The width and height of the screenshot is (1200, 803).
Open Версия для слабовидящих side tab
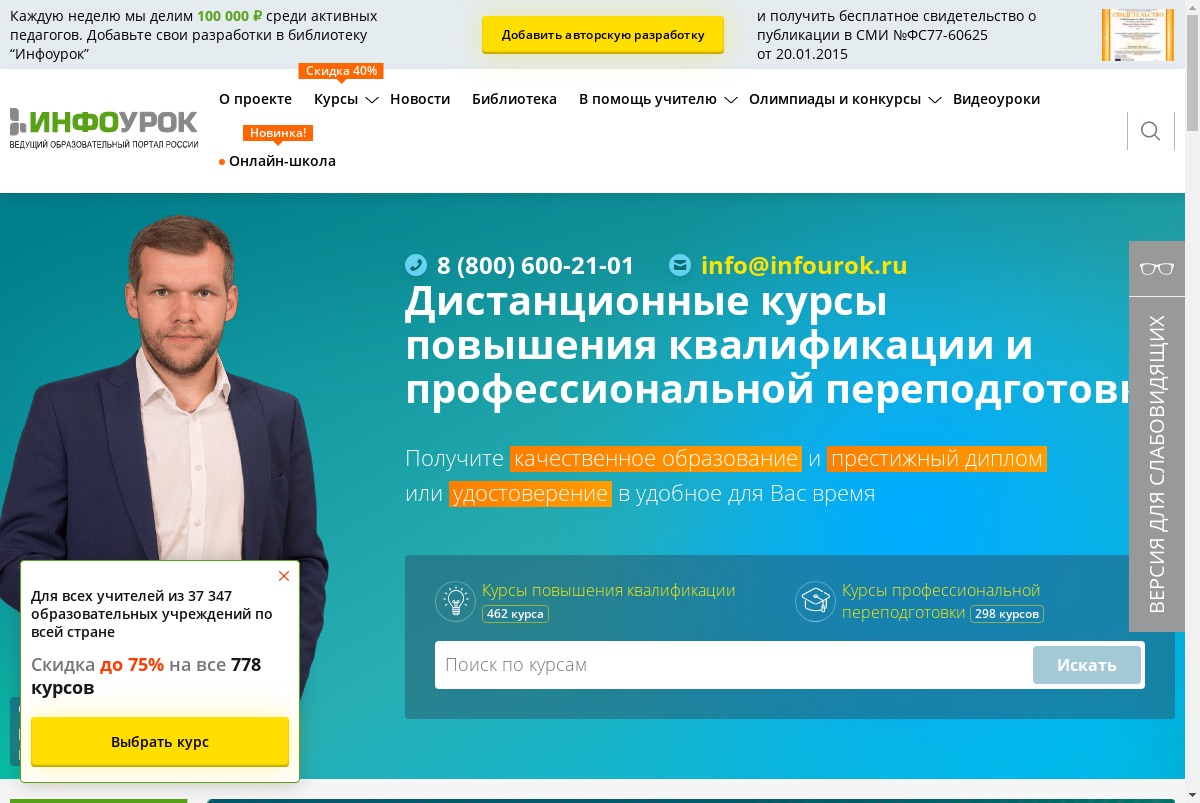pos(1157,464)
